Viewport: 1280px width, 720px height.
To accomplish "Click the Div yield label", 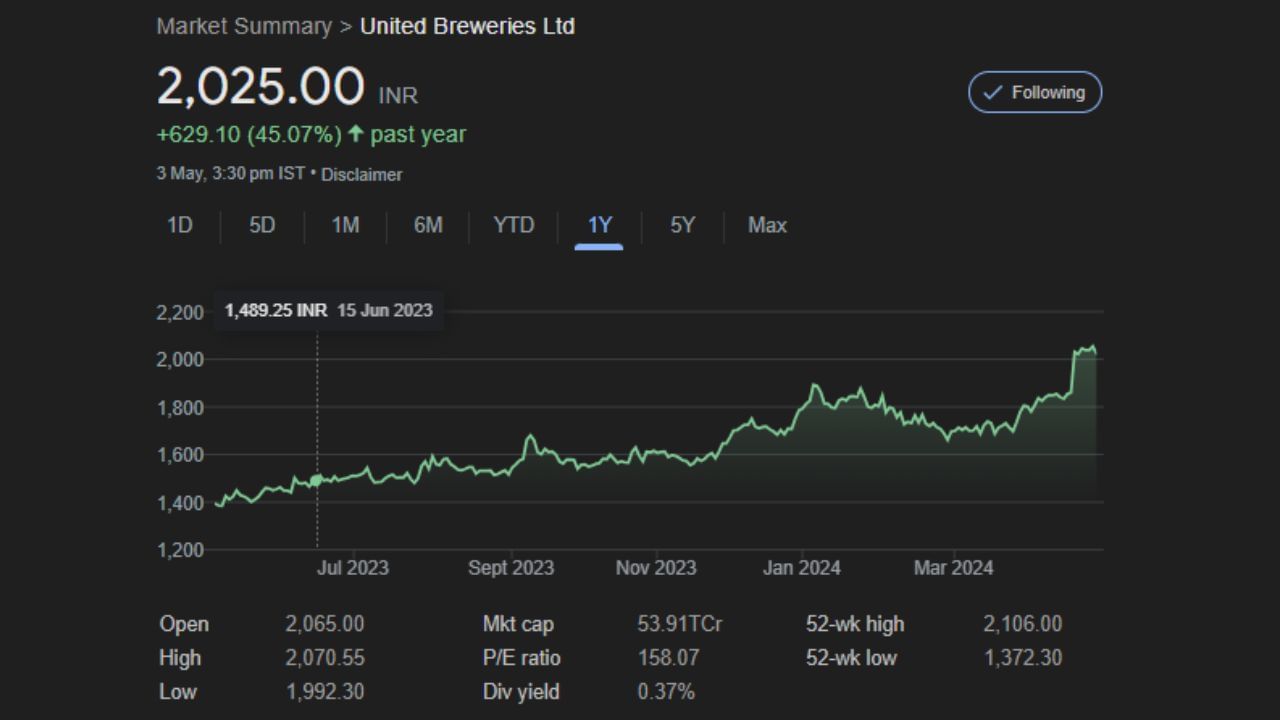I will coord(521,692).
